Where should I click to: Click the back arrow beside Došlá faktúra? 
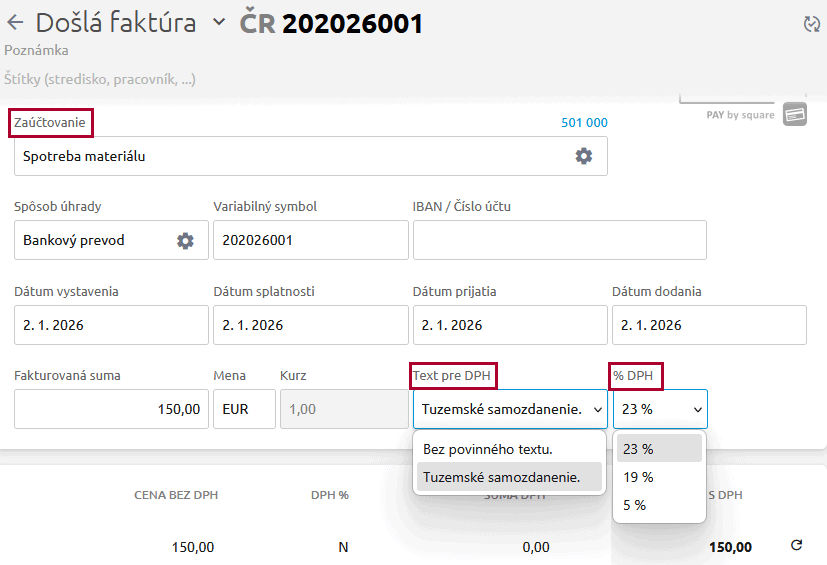click(15, 23)
